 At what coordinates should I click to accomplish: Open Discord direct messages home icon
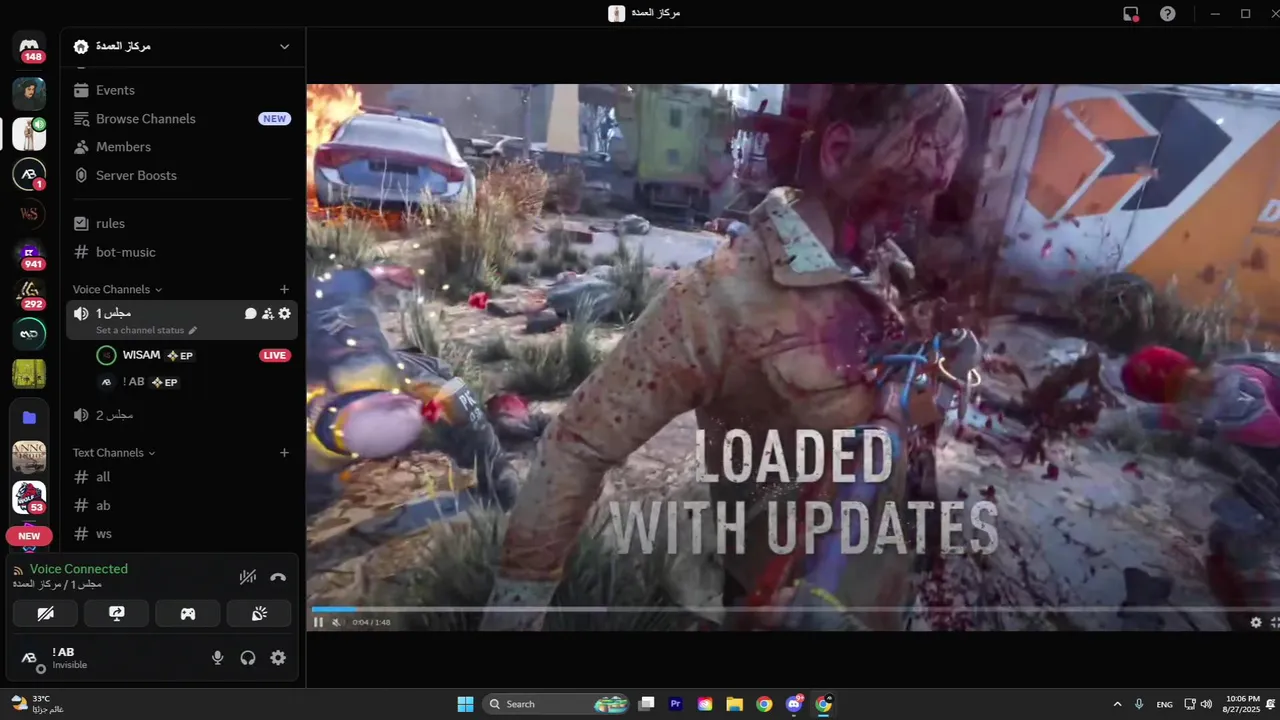[x=29, y=47]
